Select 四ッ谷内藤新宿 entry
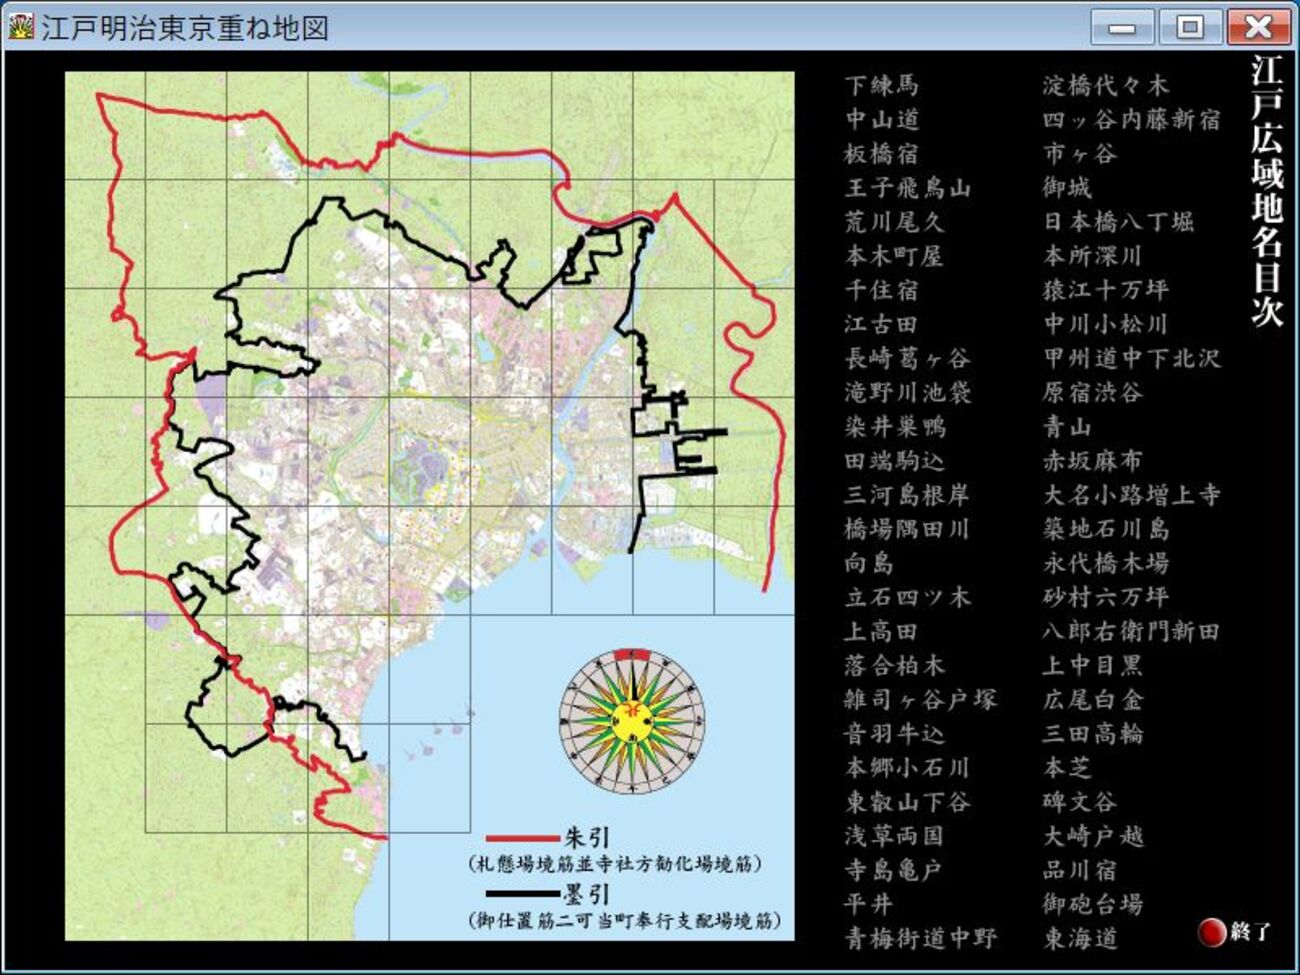Screen dimensions: 1300x975 click(x=1132, y=119)
